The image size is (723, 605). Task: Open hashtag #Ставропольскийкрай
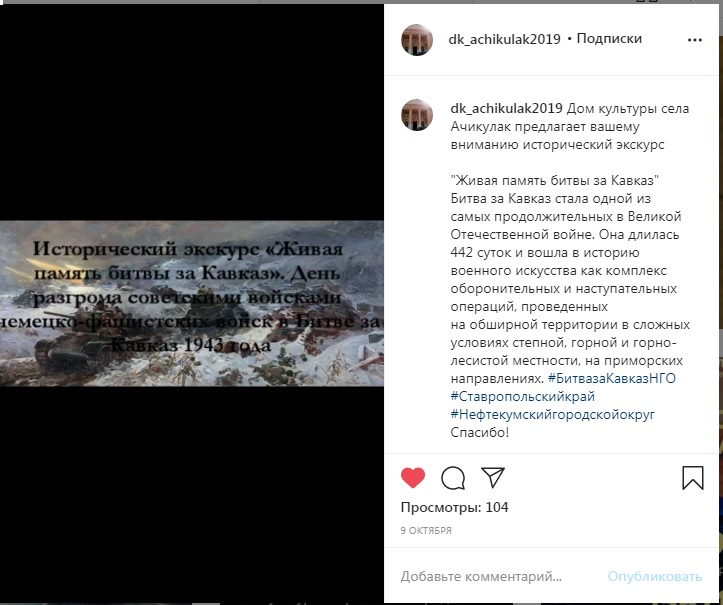click(523, 397)
